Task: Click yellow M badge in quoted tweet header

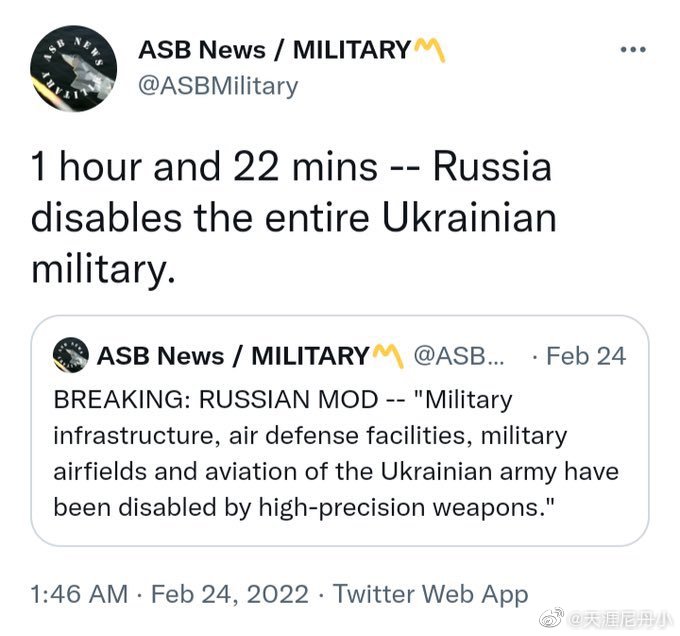Action: point(388,356)
